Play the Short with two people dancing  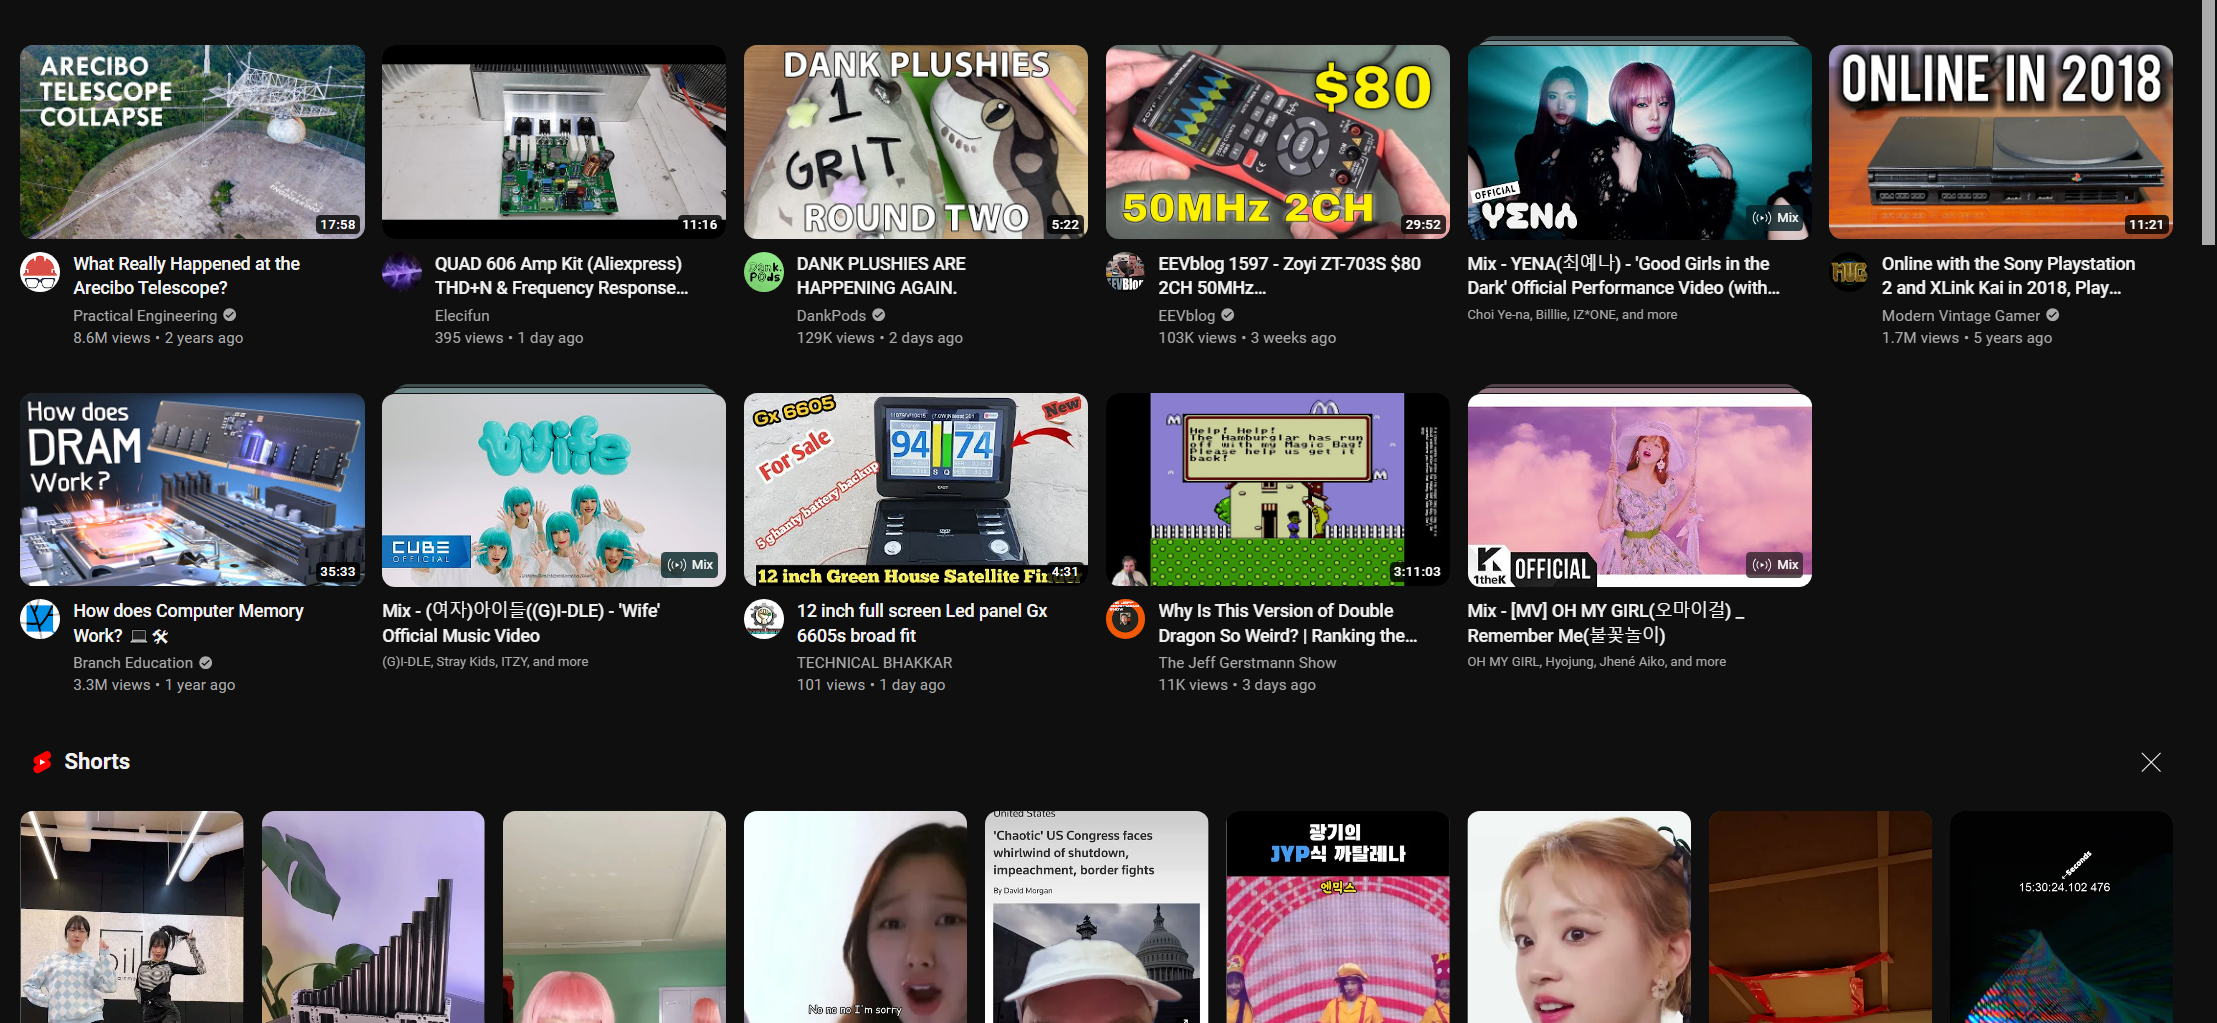point(131,917)
